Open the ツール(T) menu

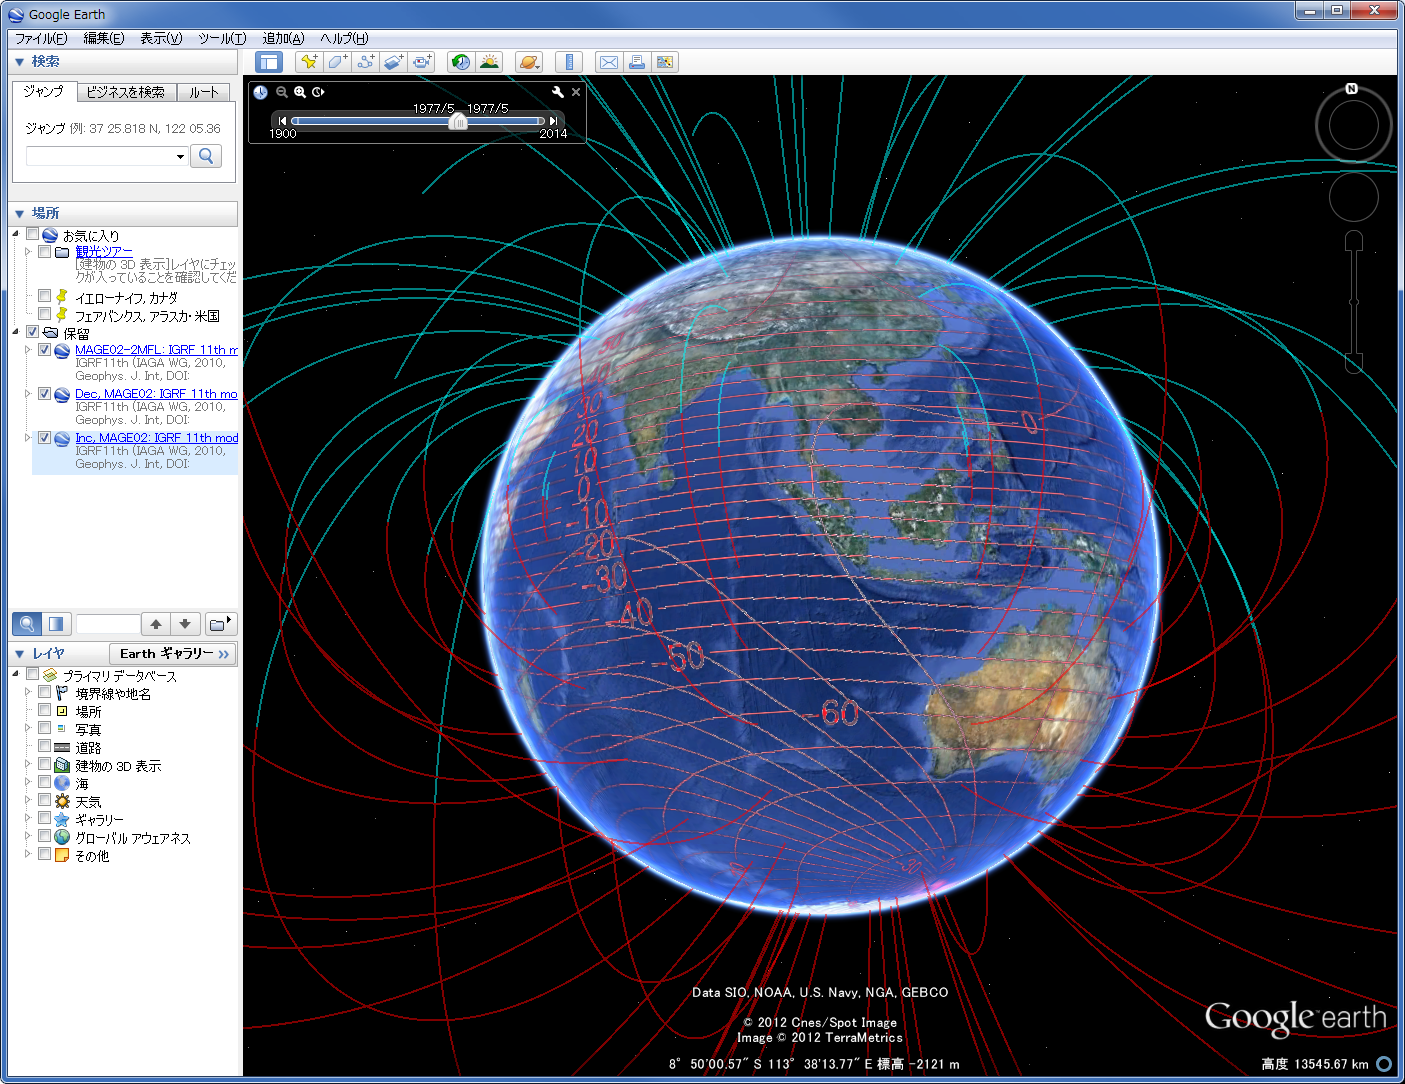pos(221,38)
